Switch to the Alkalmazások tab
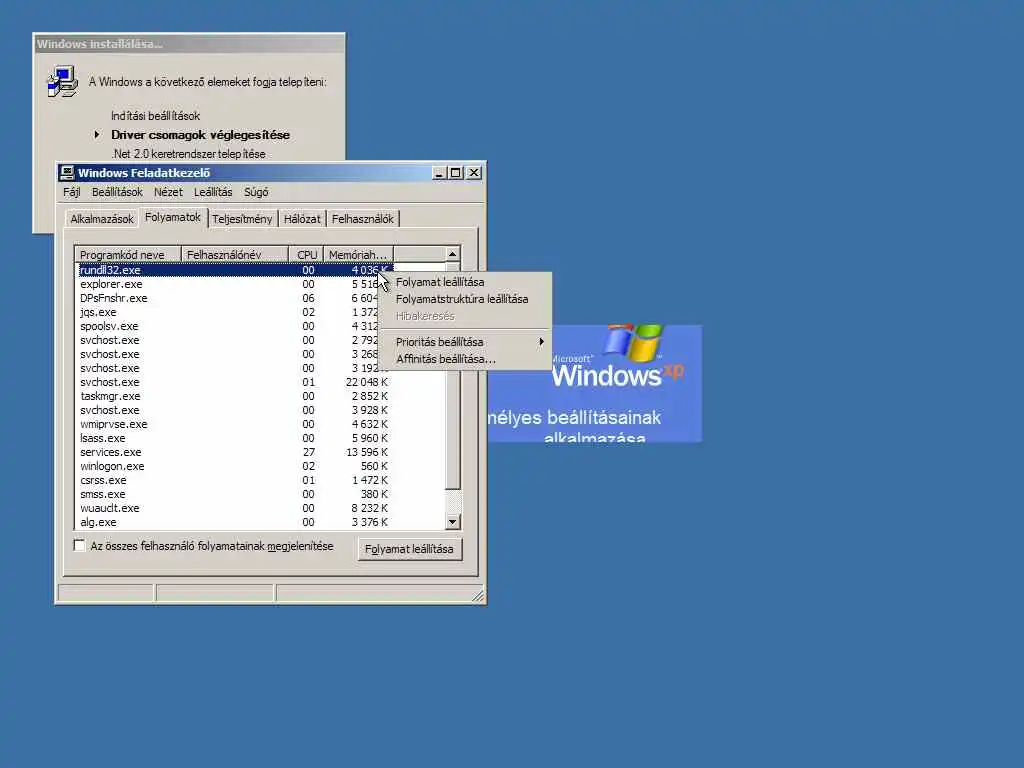1024x768 pixels. tap(102, 219)
